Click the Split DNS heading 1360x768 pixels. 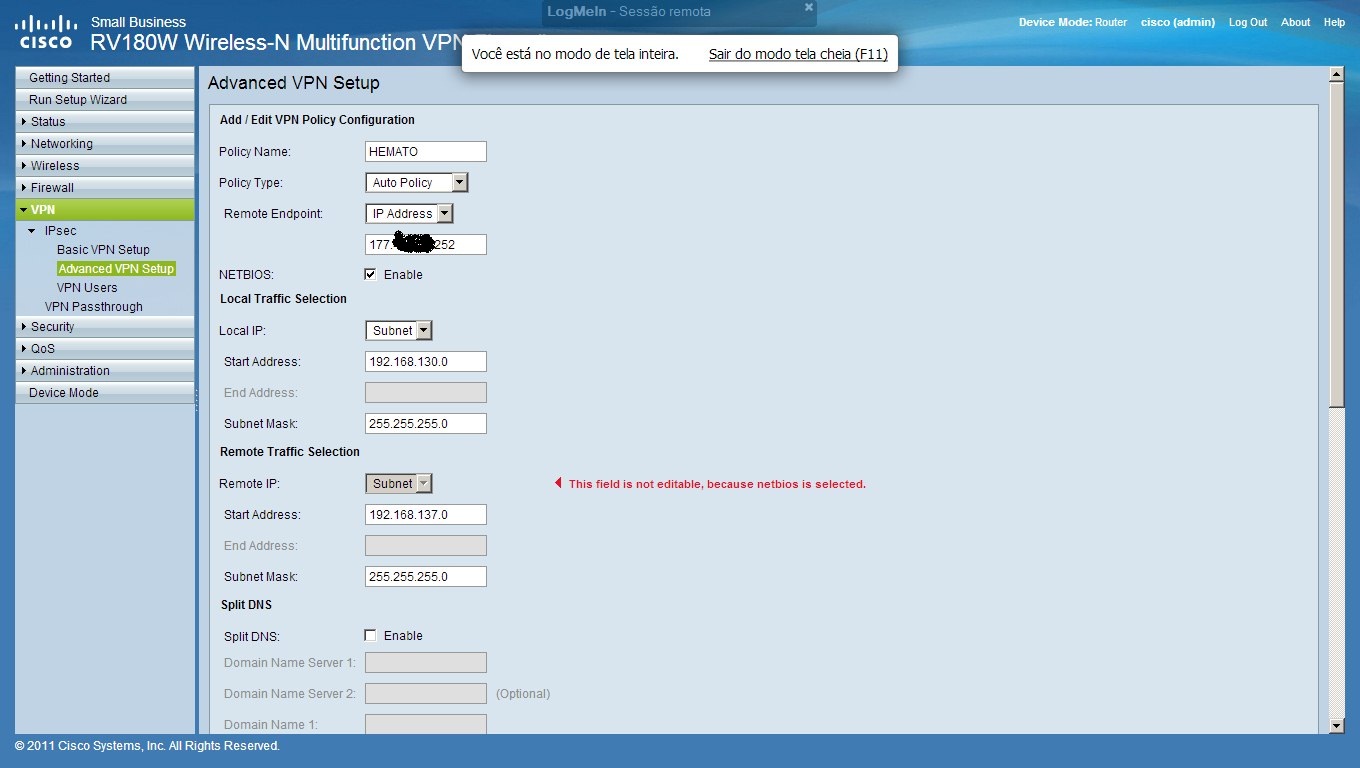coord(246,605)
